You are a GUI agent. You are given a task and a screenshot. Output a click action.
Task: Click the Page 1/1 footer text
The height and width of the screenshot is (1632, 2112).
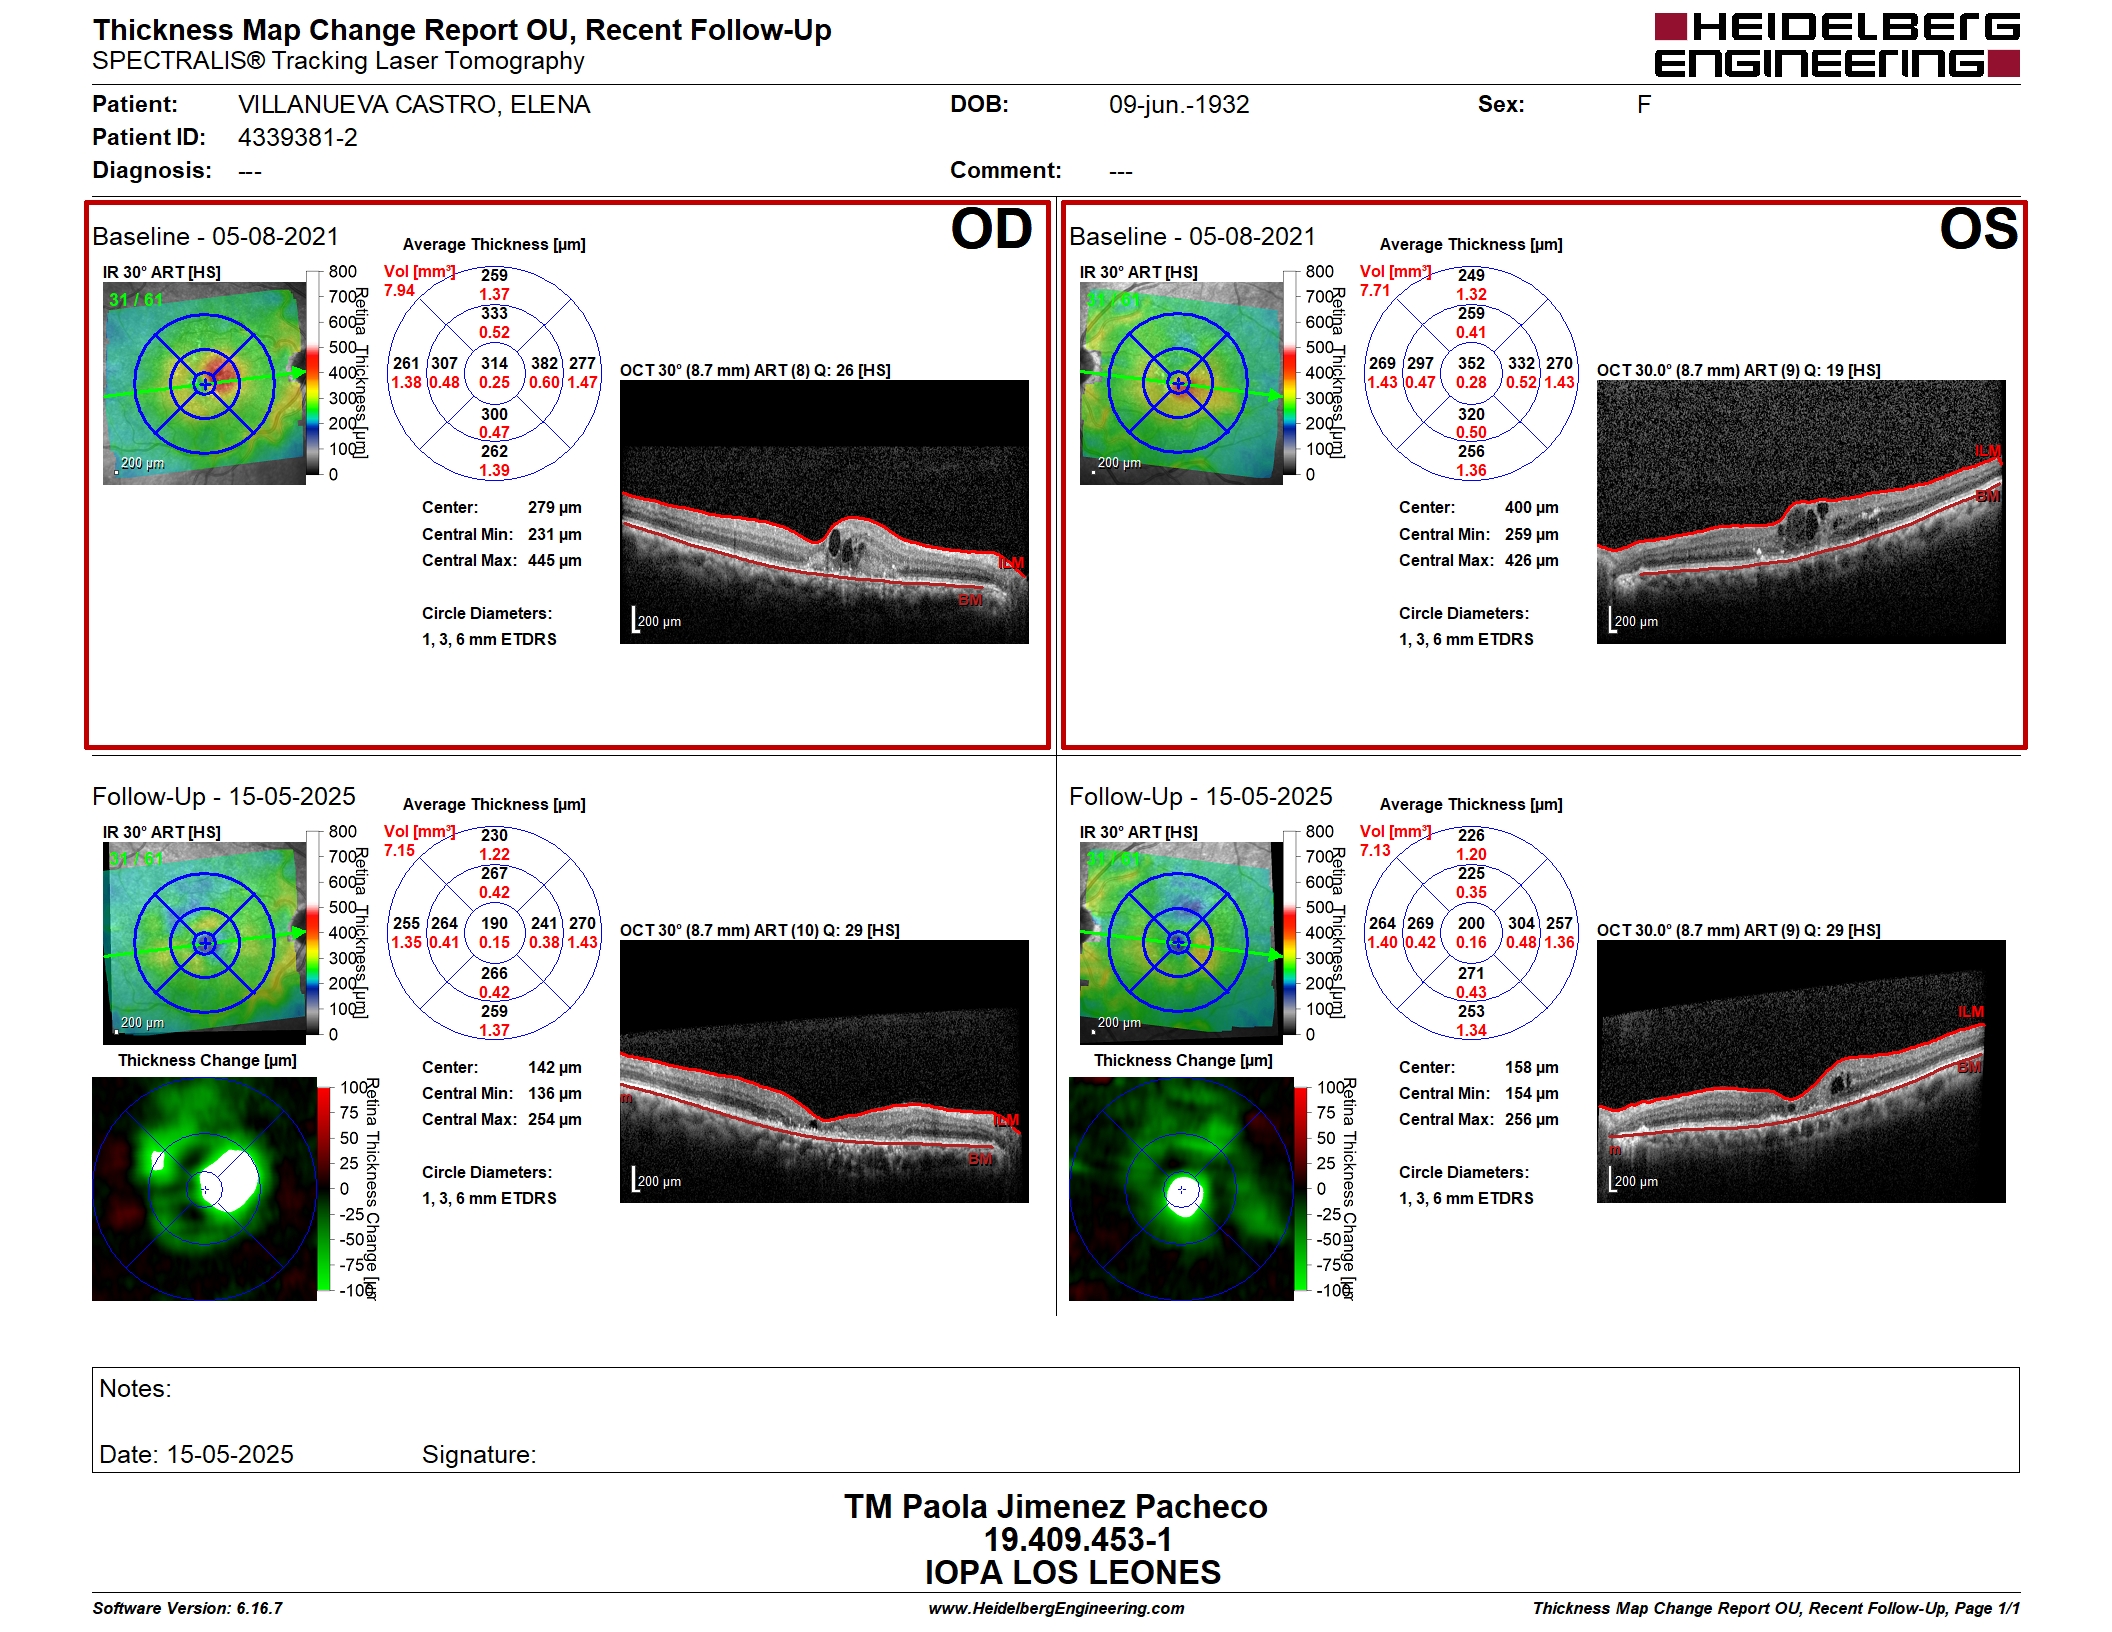pos(1987,1608)
